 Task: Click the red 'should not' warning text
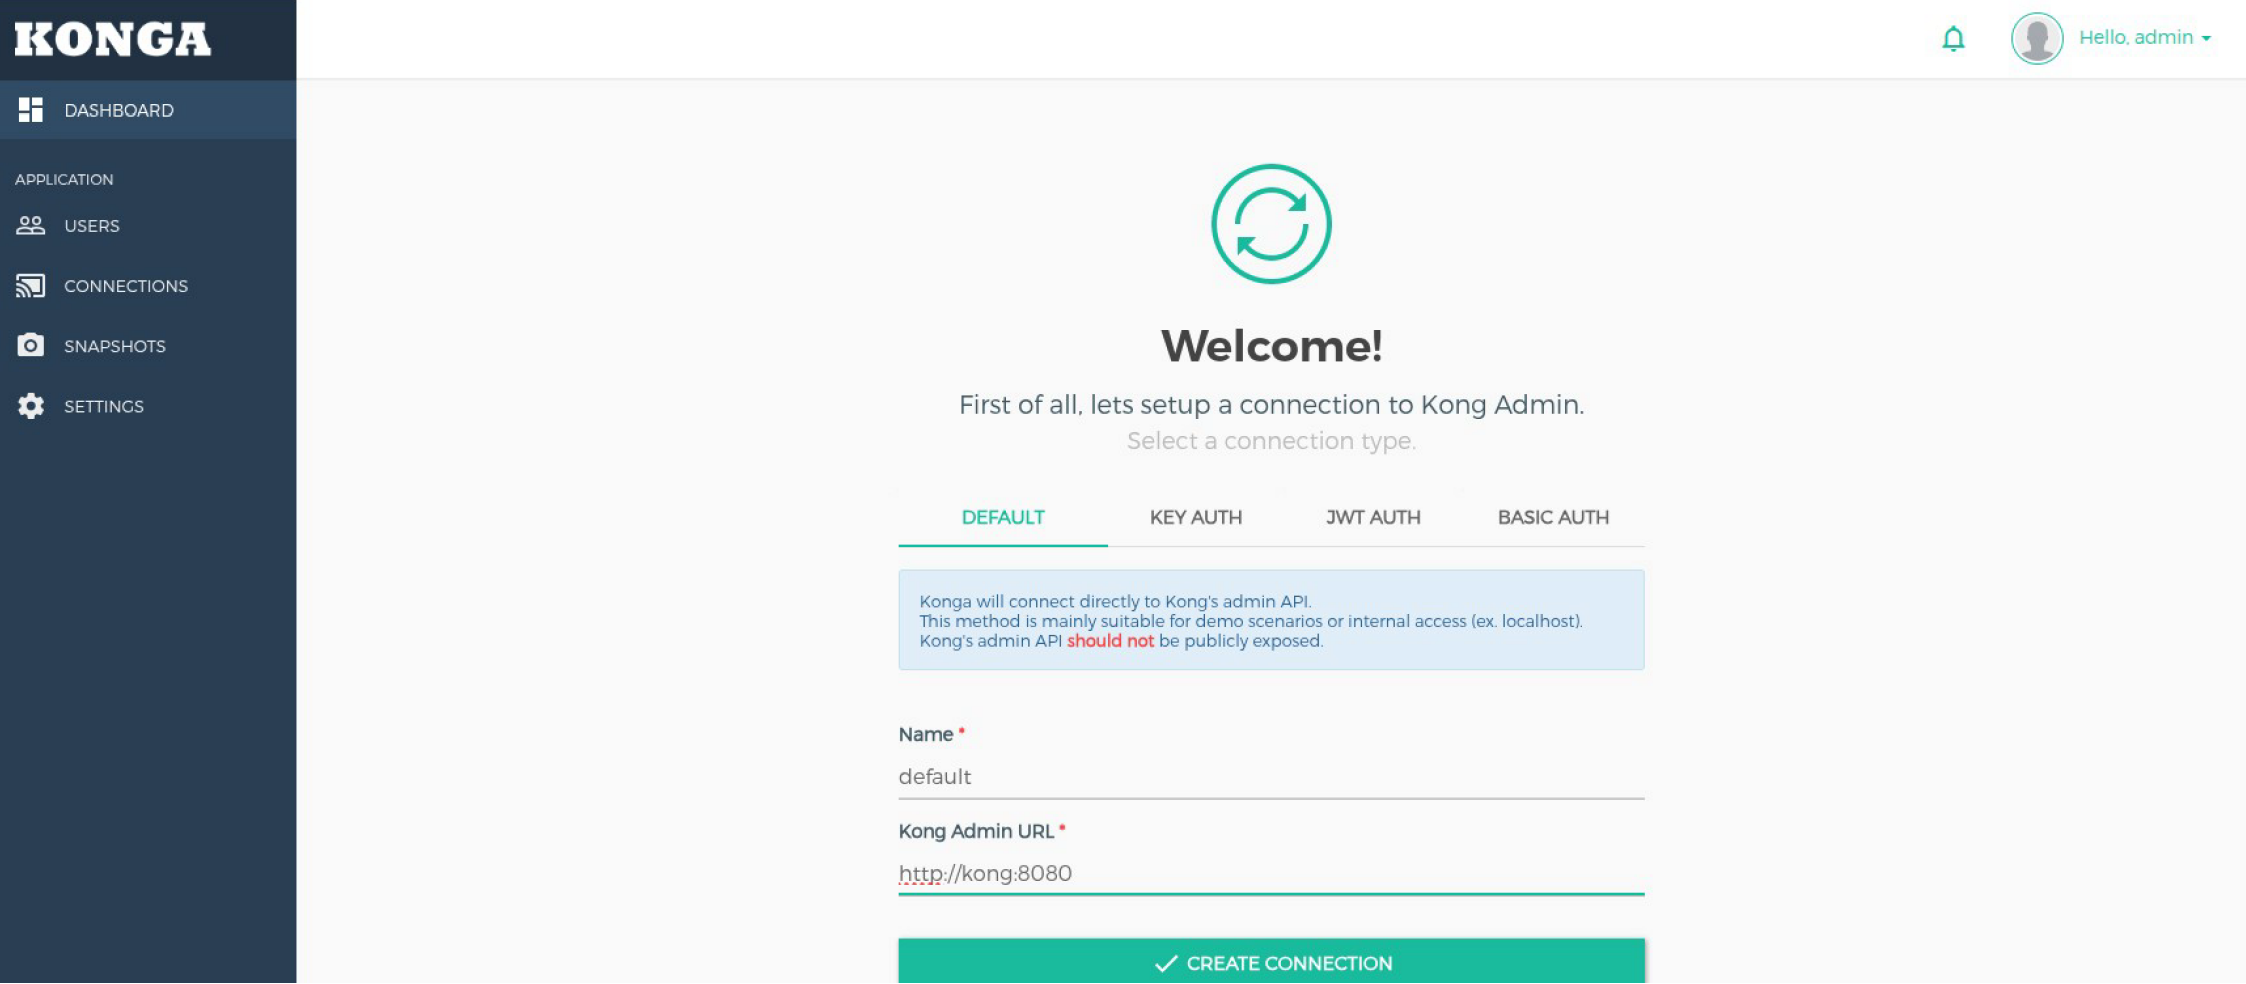pos(1110,641)
